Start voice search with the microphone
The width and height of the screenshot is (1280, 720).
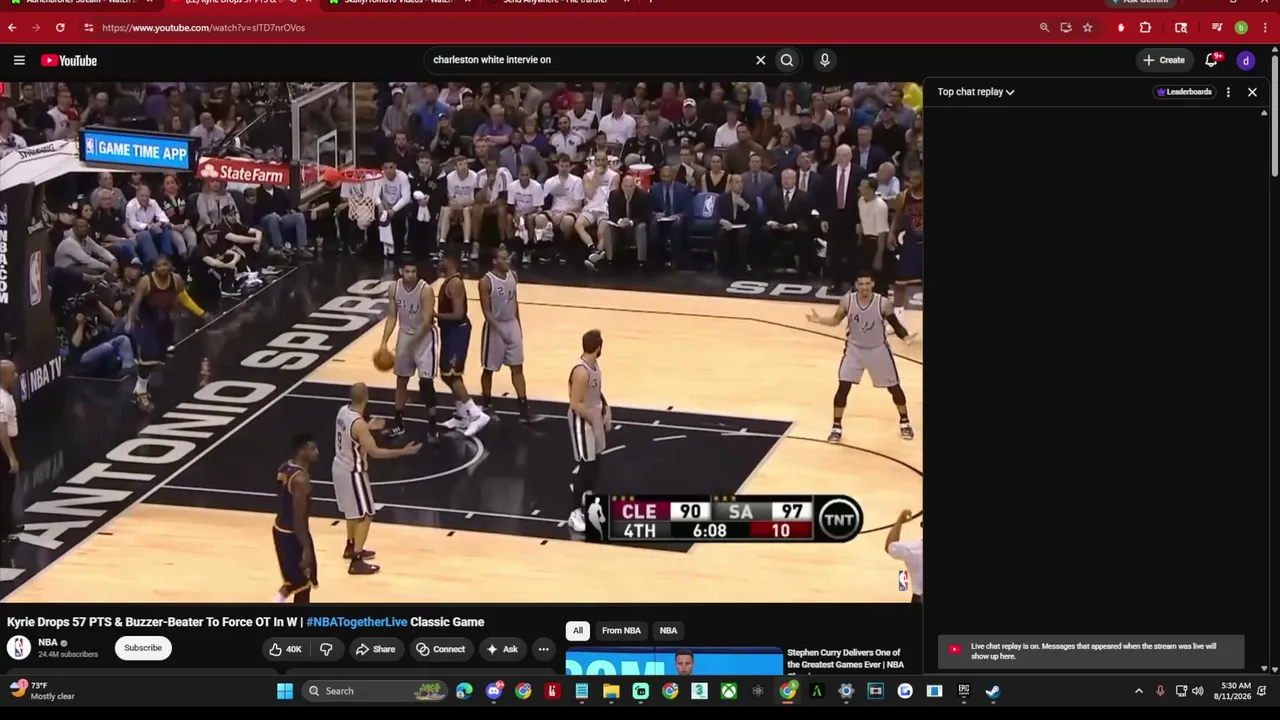tap(824, 60)
